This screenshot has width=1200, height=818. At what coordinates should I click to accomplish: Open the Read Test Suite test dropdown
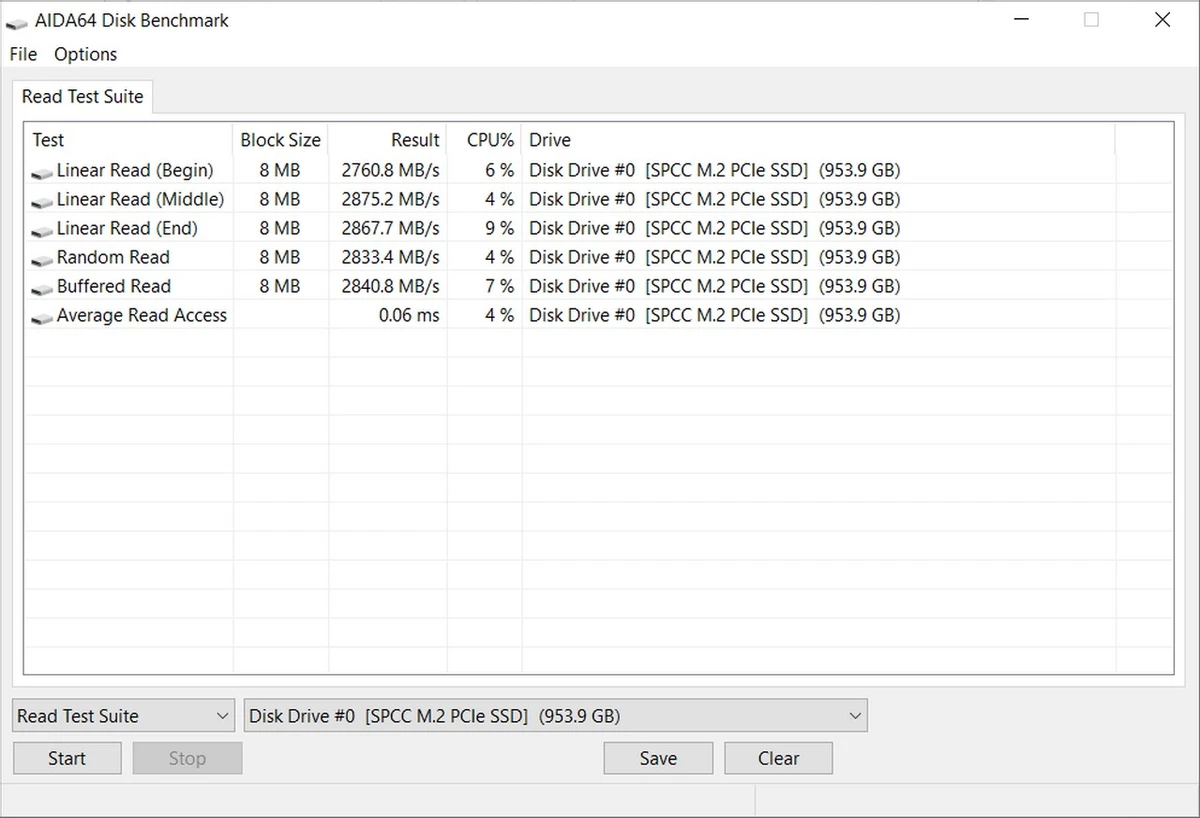click(124, 716)
